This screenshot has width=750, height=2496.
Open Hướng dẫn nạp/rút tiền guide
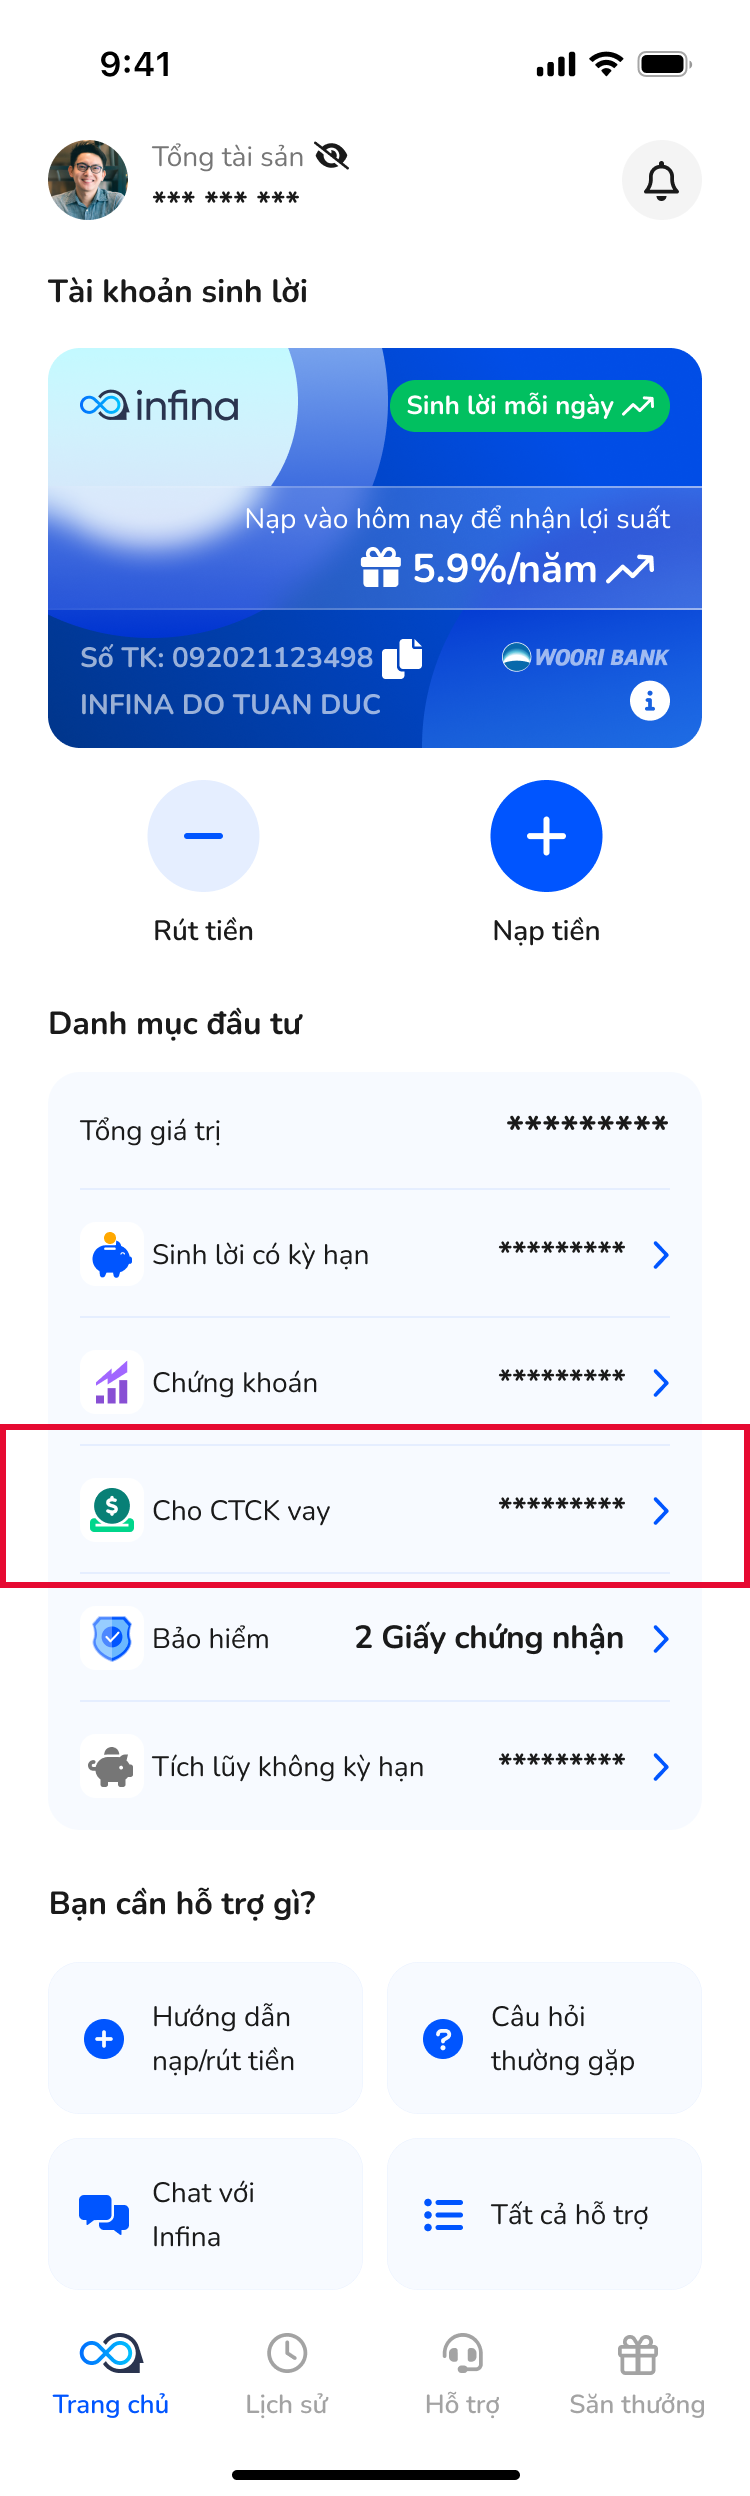coord(205,2038)
